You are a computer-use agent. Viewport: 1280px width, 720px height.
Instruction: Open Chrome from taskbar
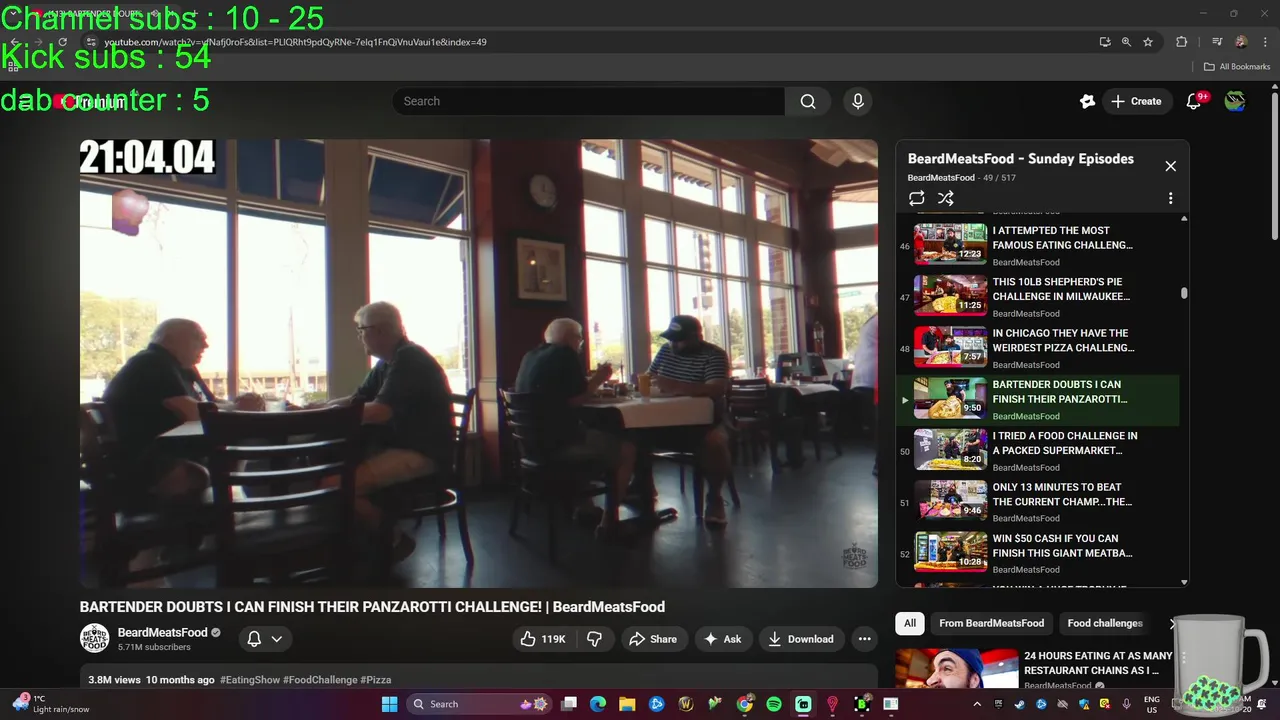[744, 704]
